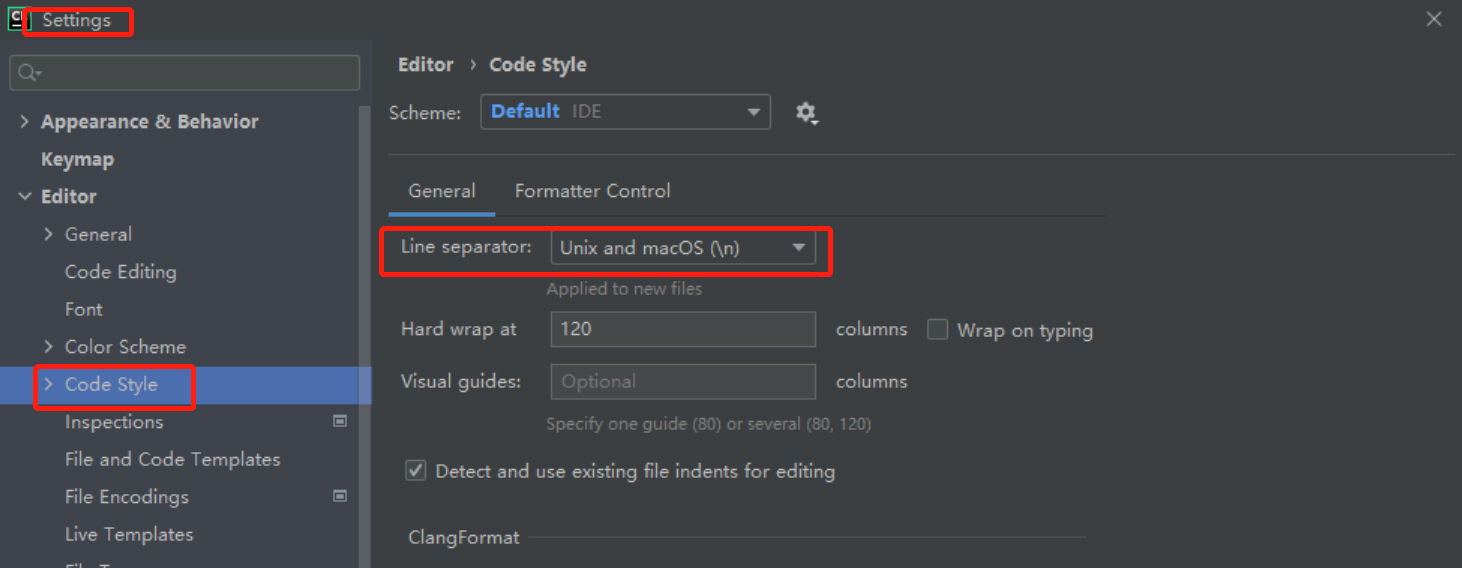1462x568 pixels.
Task: Open the Line separator dropdown
Action: 683,248
